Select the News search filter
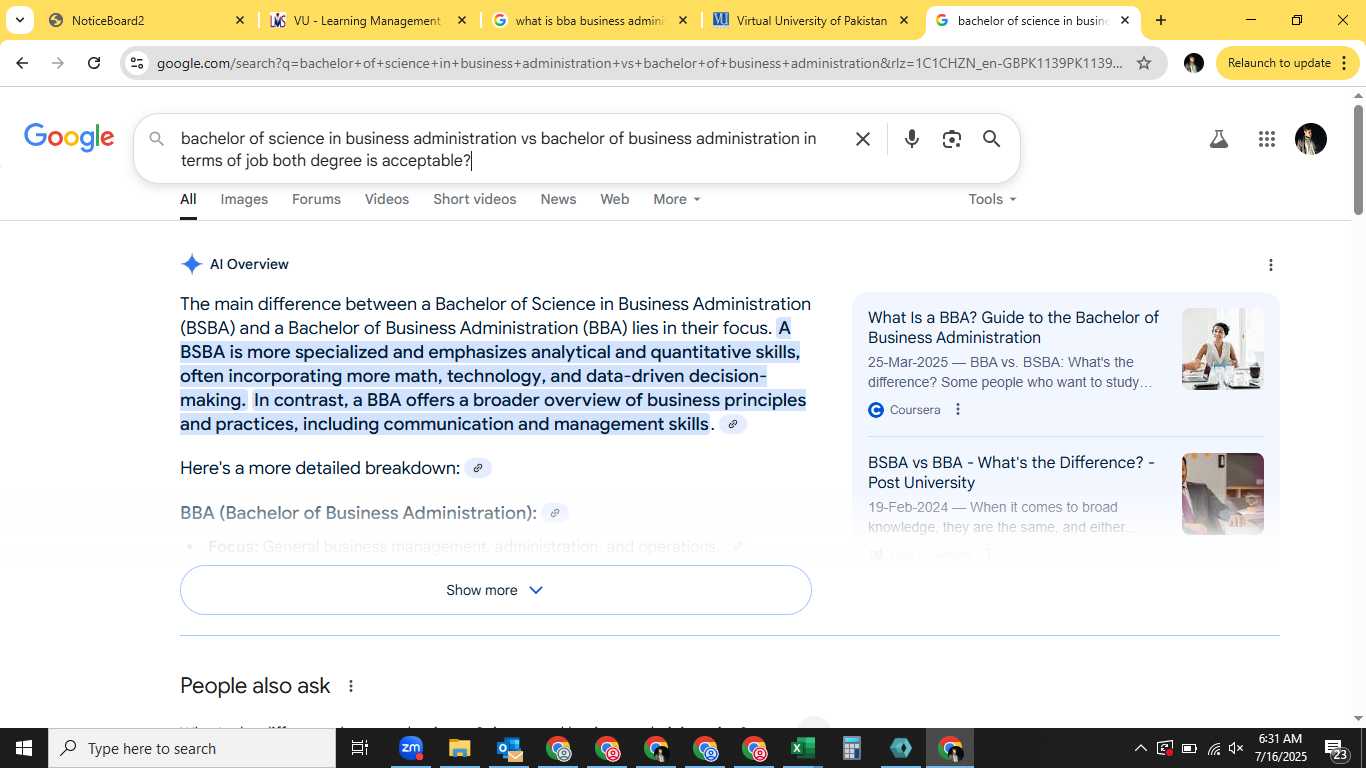Screen dimensions: 1366x768 (x=558, y=199)
